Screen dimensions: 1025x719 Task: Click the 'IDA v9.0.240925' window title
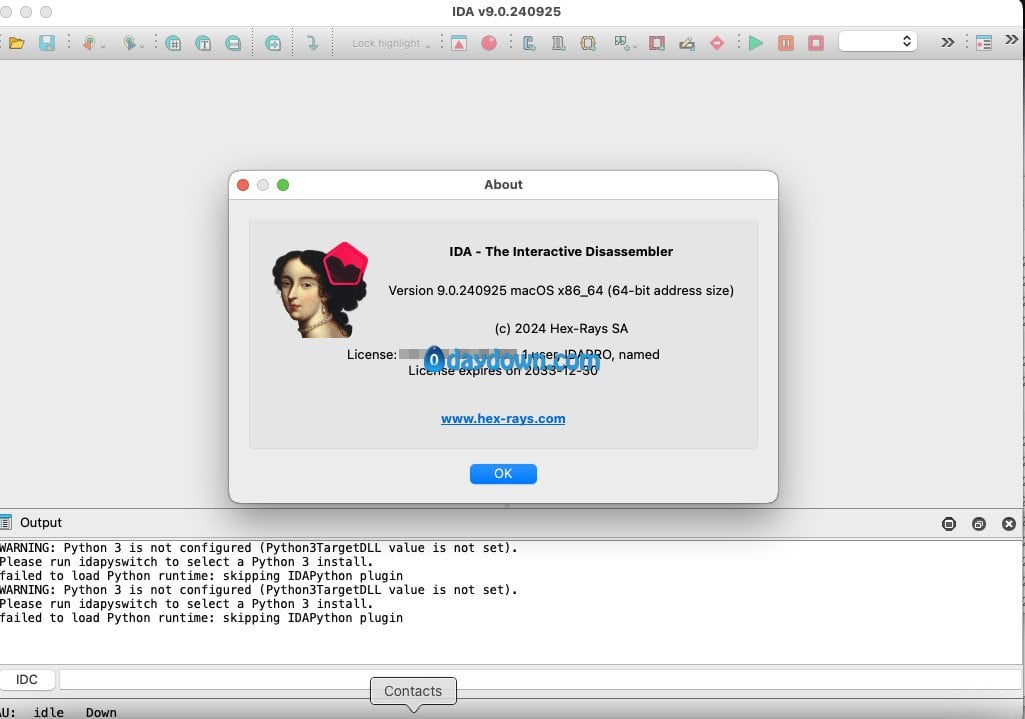tap(507, 12)
